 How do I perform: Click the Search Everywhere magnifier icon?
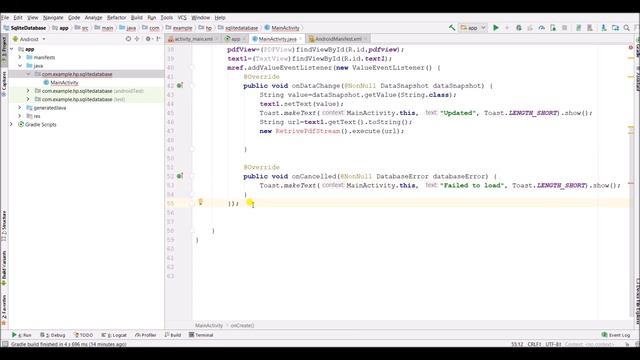(x=627, y=28)
